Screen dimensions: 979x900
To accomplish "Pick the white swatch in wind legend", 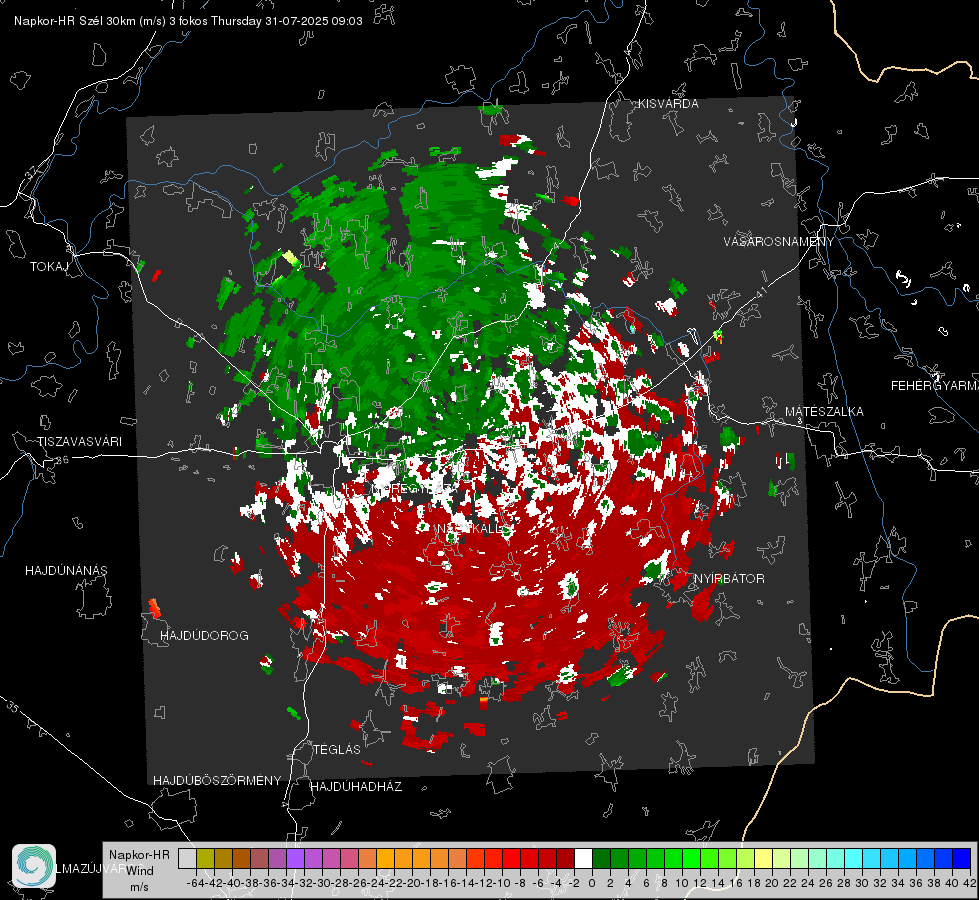I will pyautogui.click(x=583, y=858).
